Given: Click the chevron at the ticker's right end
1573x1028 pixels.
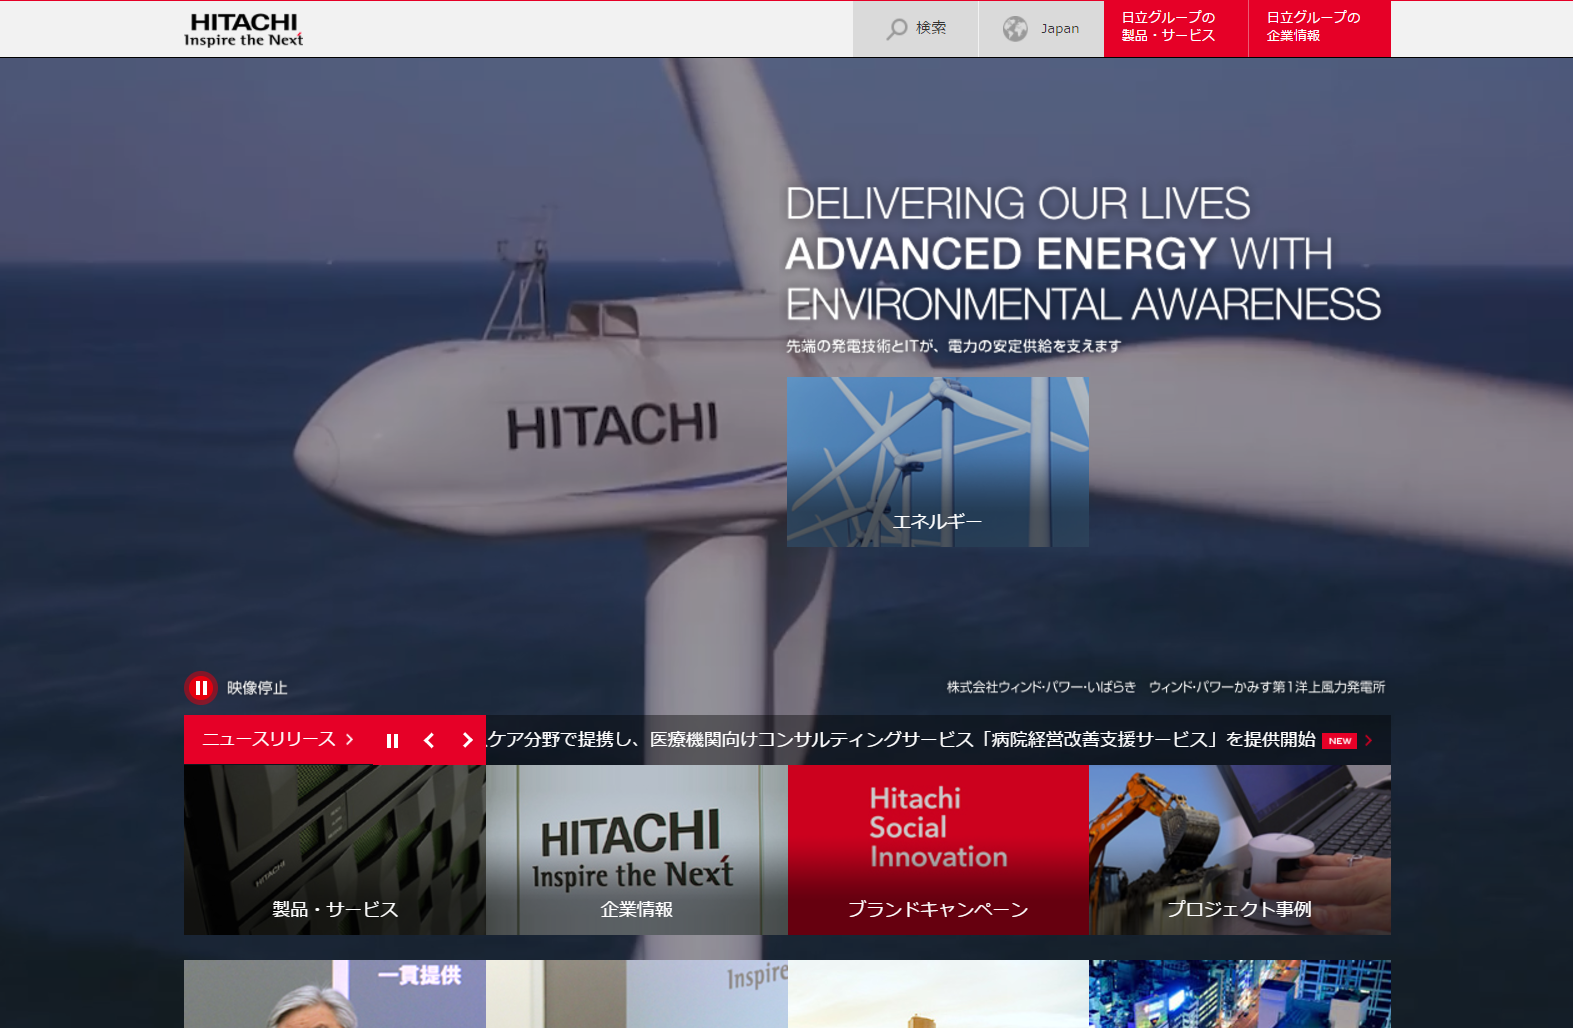Looking at the screenshot, I should pos(1369,741).
